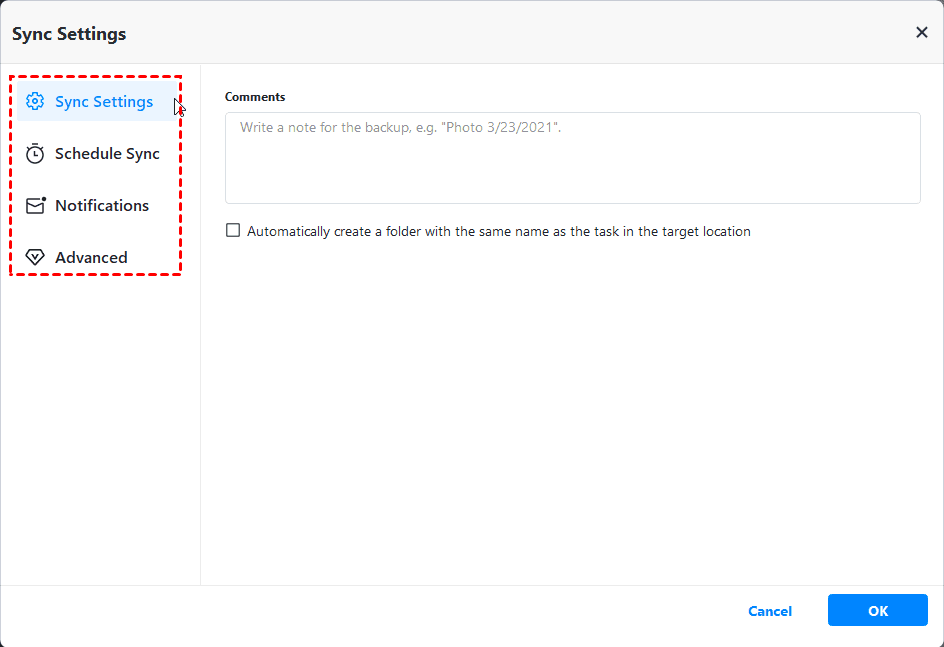Focus the Comments note text box

click(572, 158)
